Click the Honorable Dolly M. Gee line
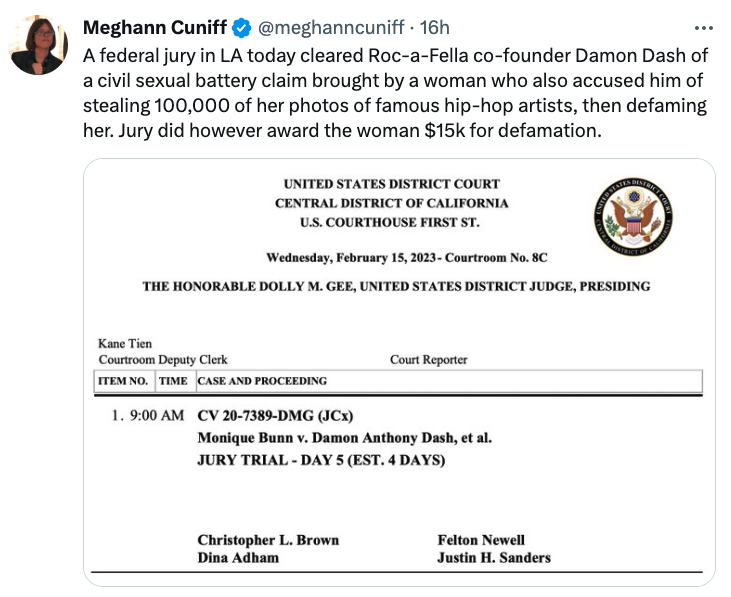Viewport: 731px width, 597px height. [x=396, y=286]
